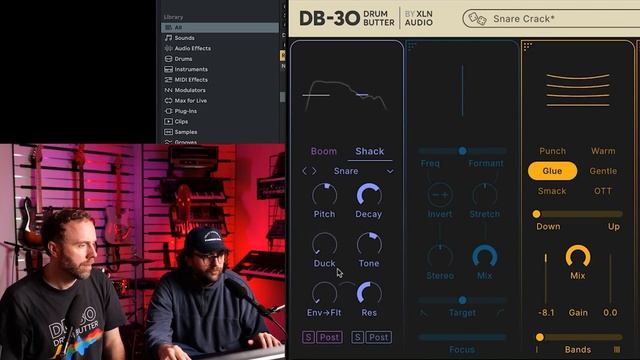Adjust the Down/Up slider handle

point(536,214)
